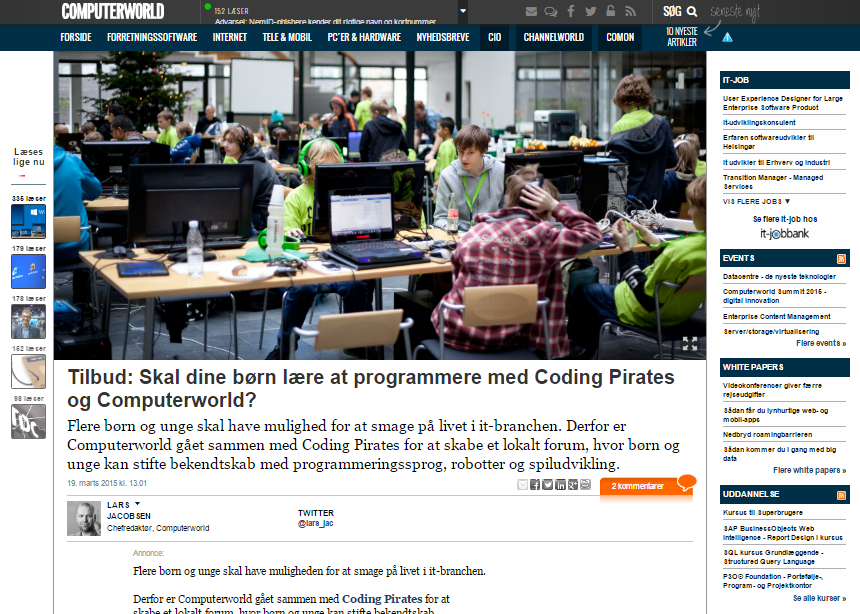Open Sådan kommer du i gang med big data

coord(779,454)
